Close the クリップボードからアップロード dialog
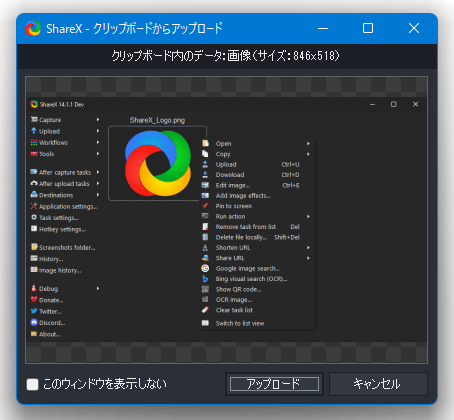 tap(414, 28)
